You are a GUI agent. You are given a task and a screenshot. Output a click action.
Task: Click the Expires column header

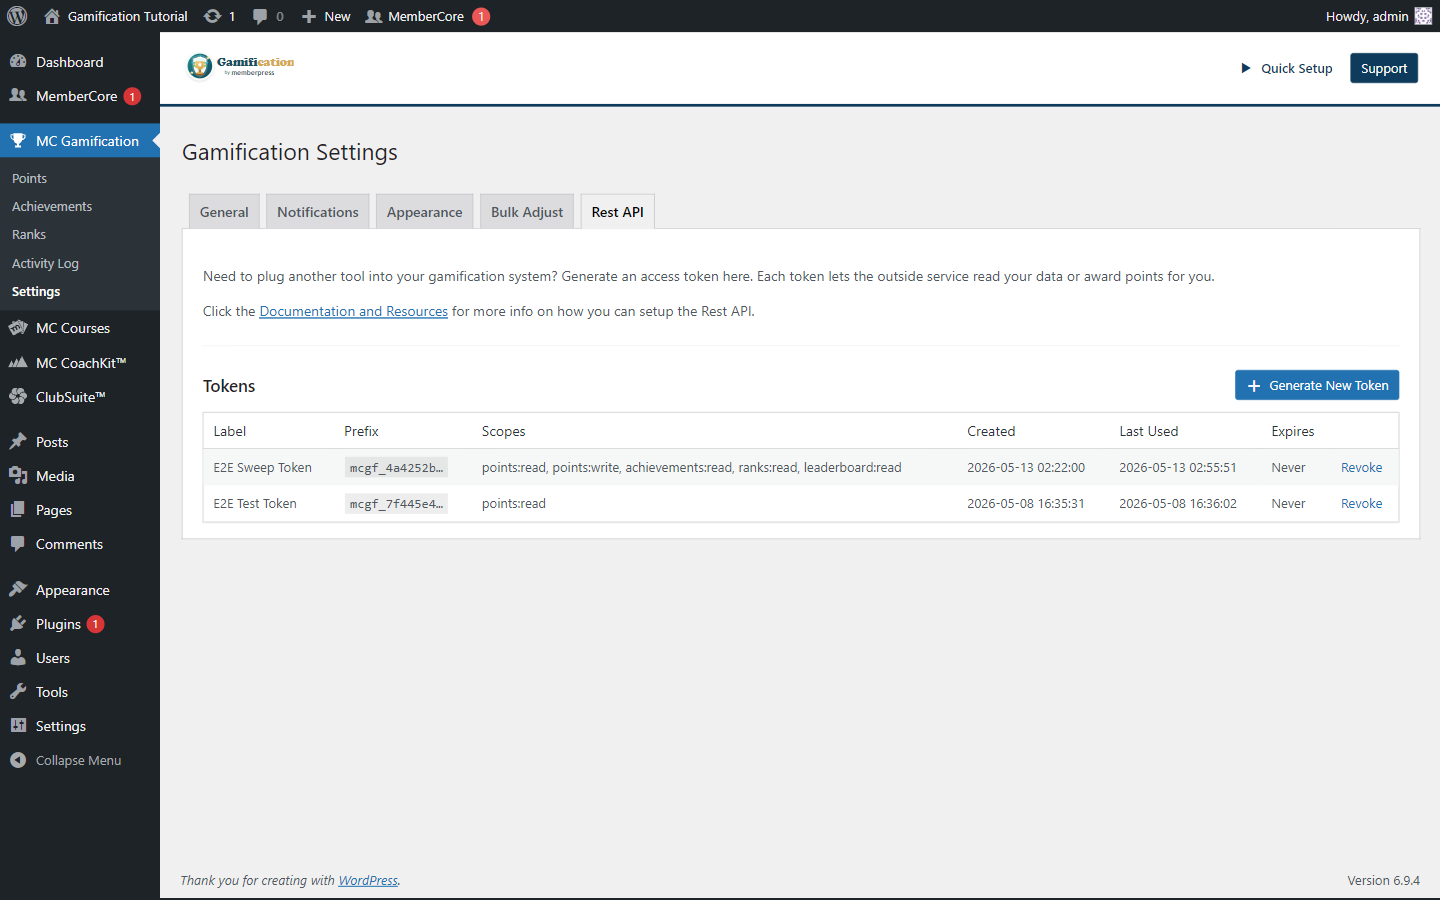(1293, 431)
